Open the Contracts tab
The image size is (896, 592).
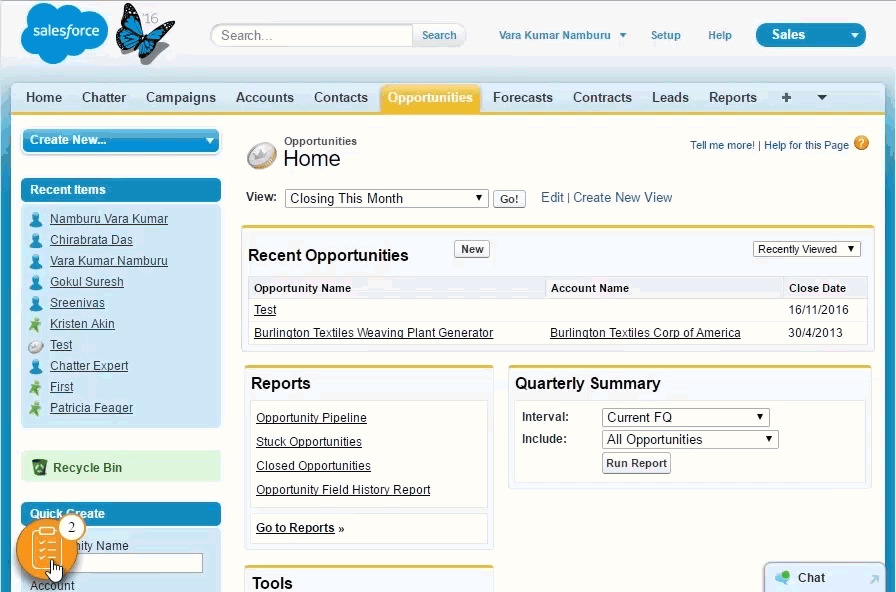click(x=602, y=98)
